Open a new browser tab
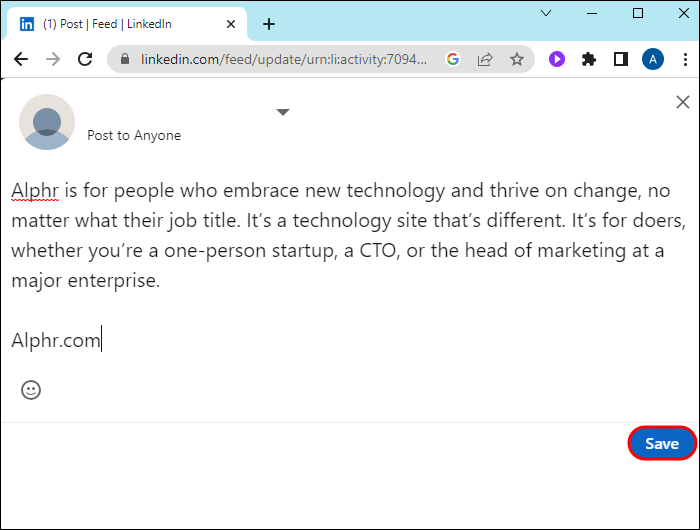The image size is (700, 530). coord(269,24)
